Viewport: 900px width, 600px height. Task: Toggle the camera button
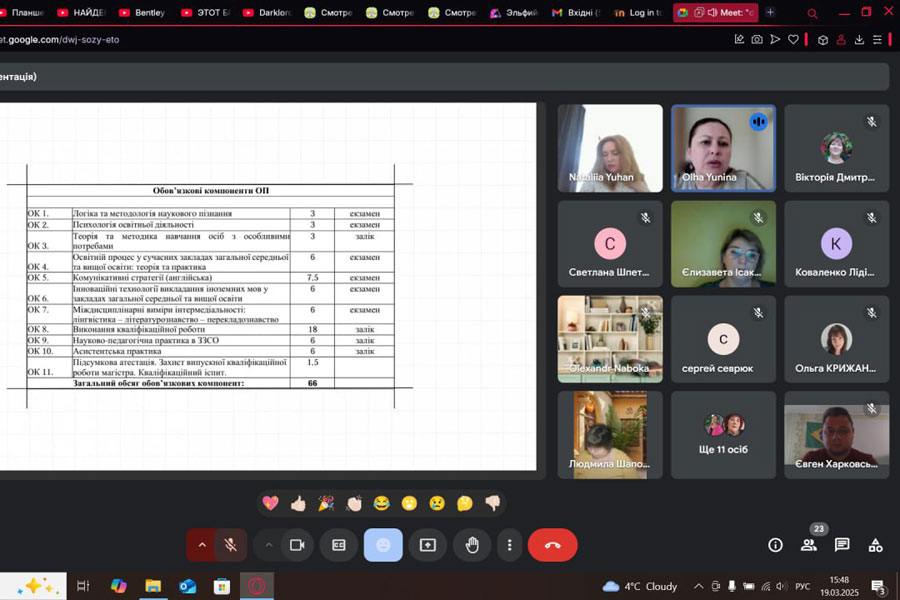tap(297, 545)
